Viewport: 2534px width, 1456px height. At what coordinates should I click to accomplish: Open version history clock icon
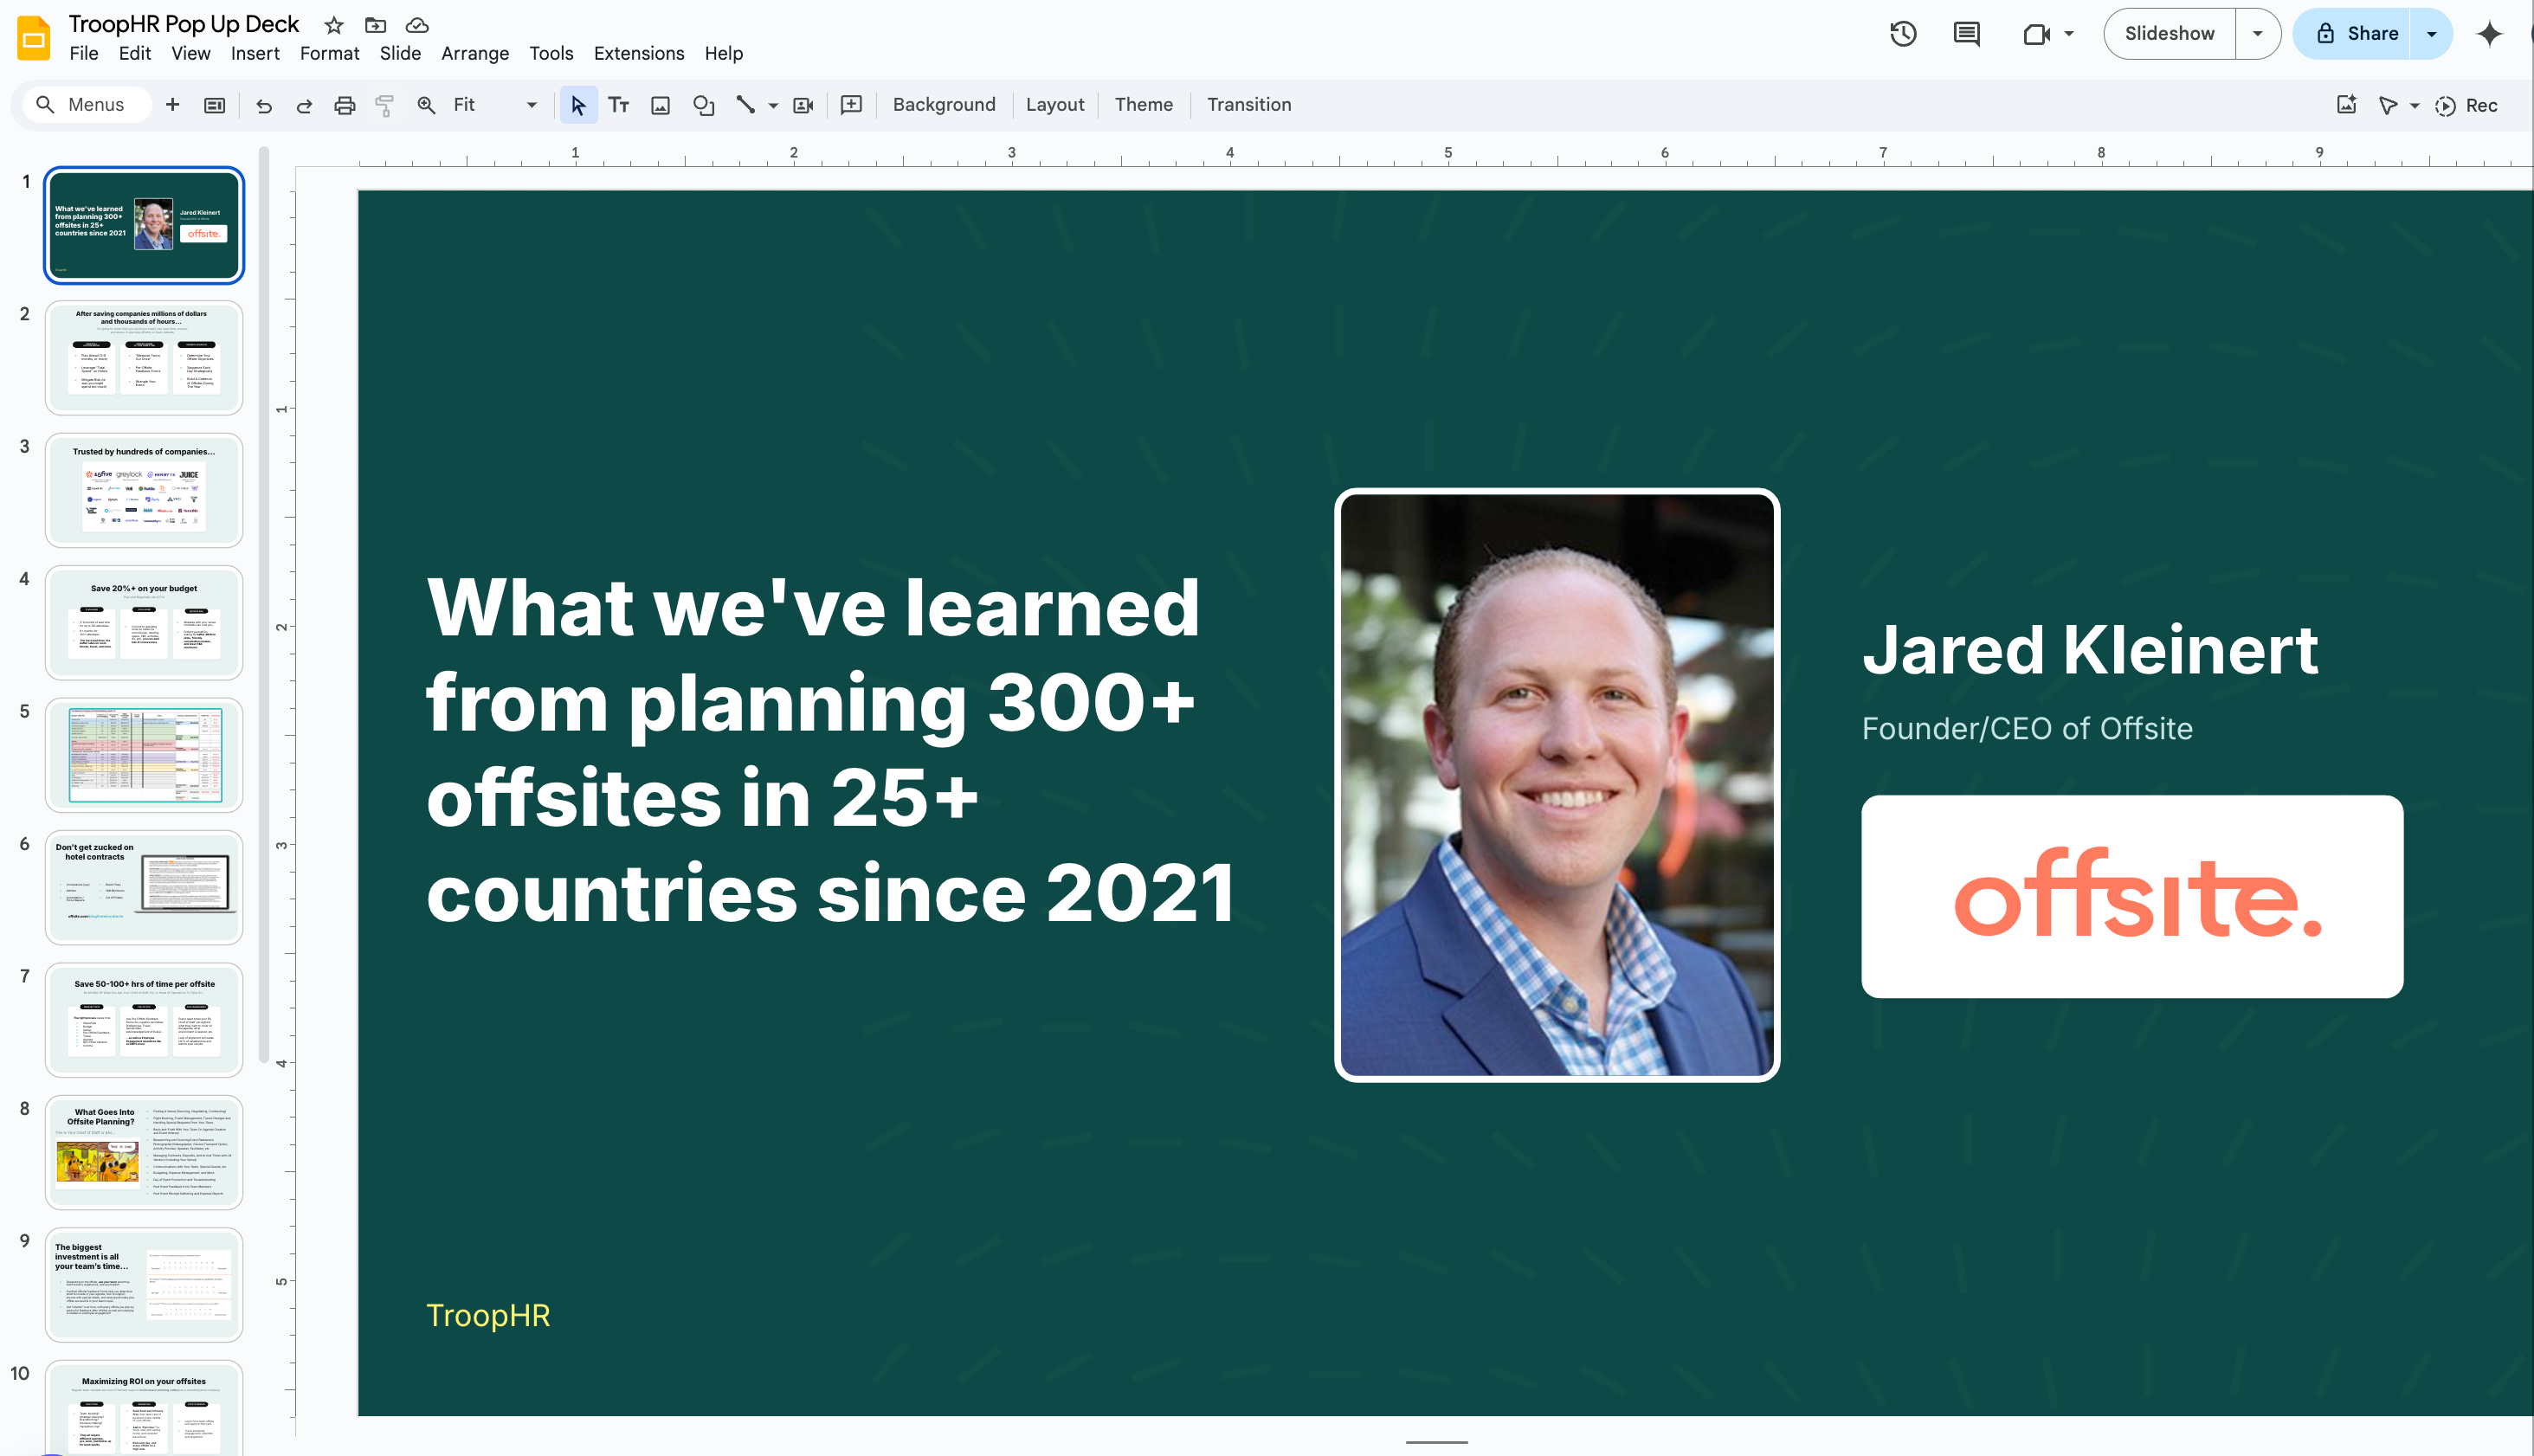[1903, 34]
